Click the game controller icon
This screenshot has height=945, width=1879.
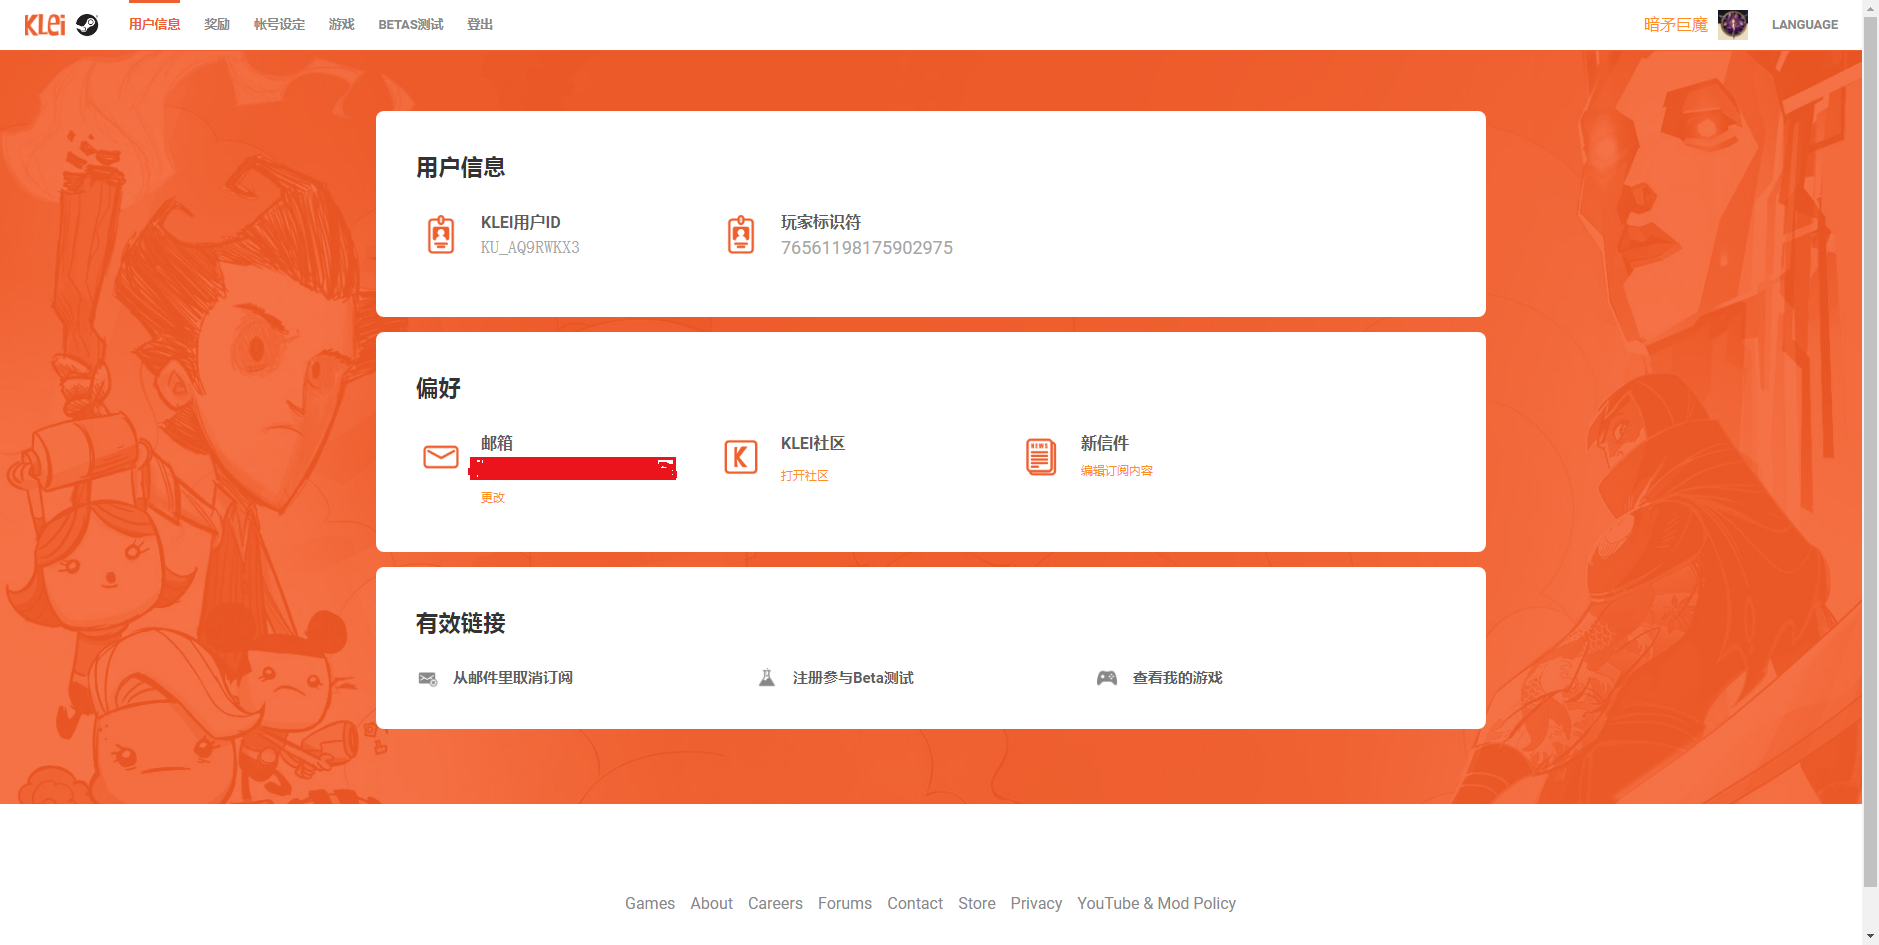click(x=1107, y=678)
